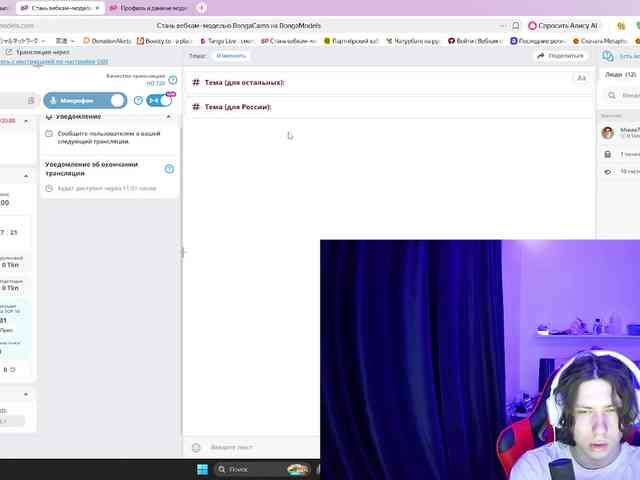Screen dimensions: 640x480
Task: Toggle the Микрофон microphone switch
Action: (x=118, y=100)
